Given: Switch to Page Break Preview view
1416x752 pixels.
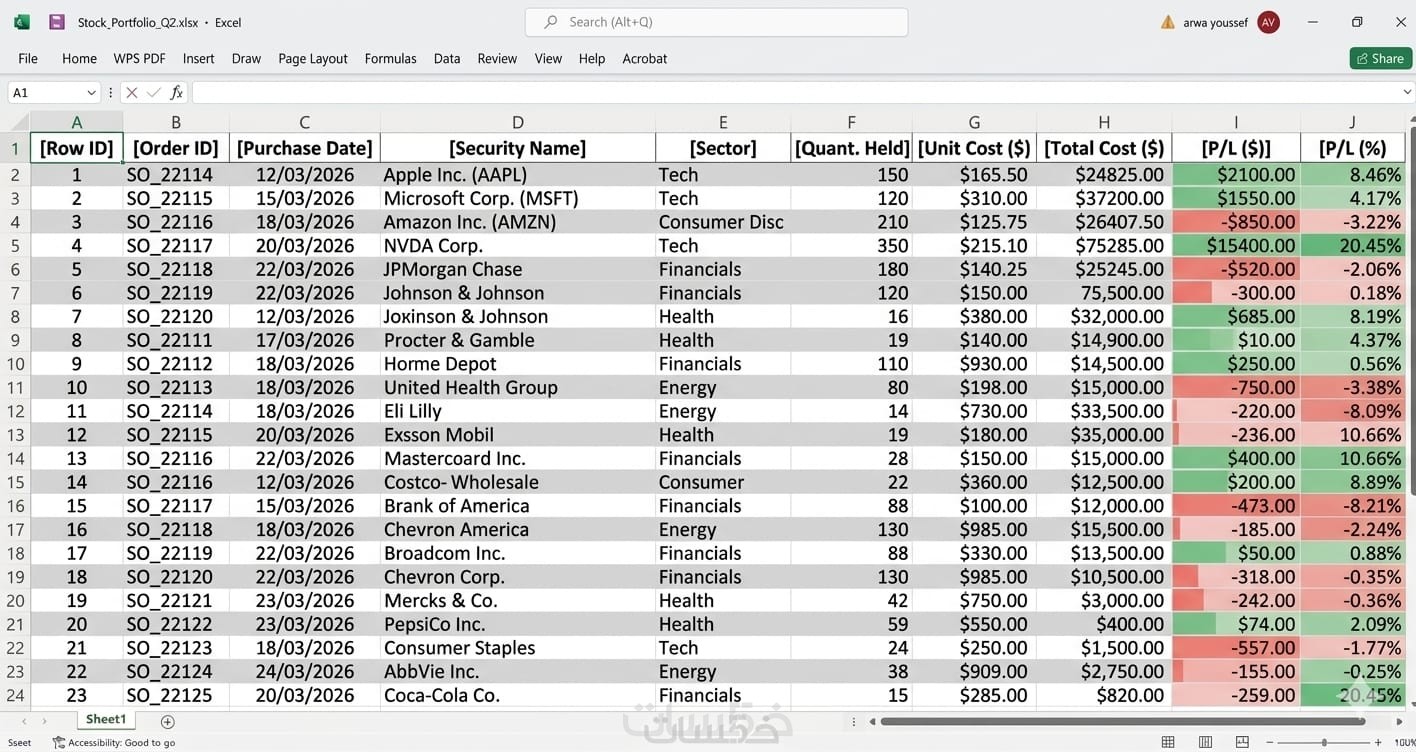Looking at the screenshot, I should coord(1242,742).
